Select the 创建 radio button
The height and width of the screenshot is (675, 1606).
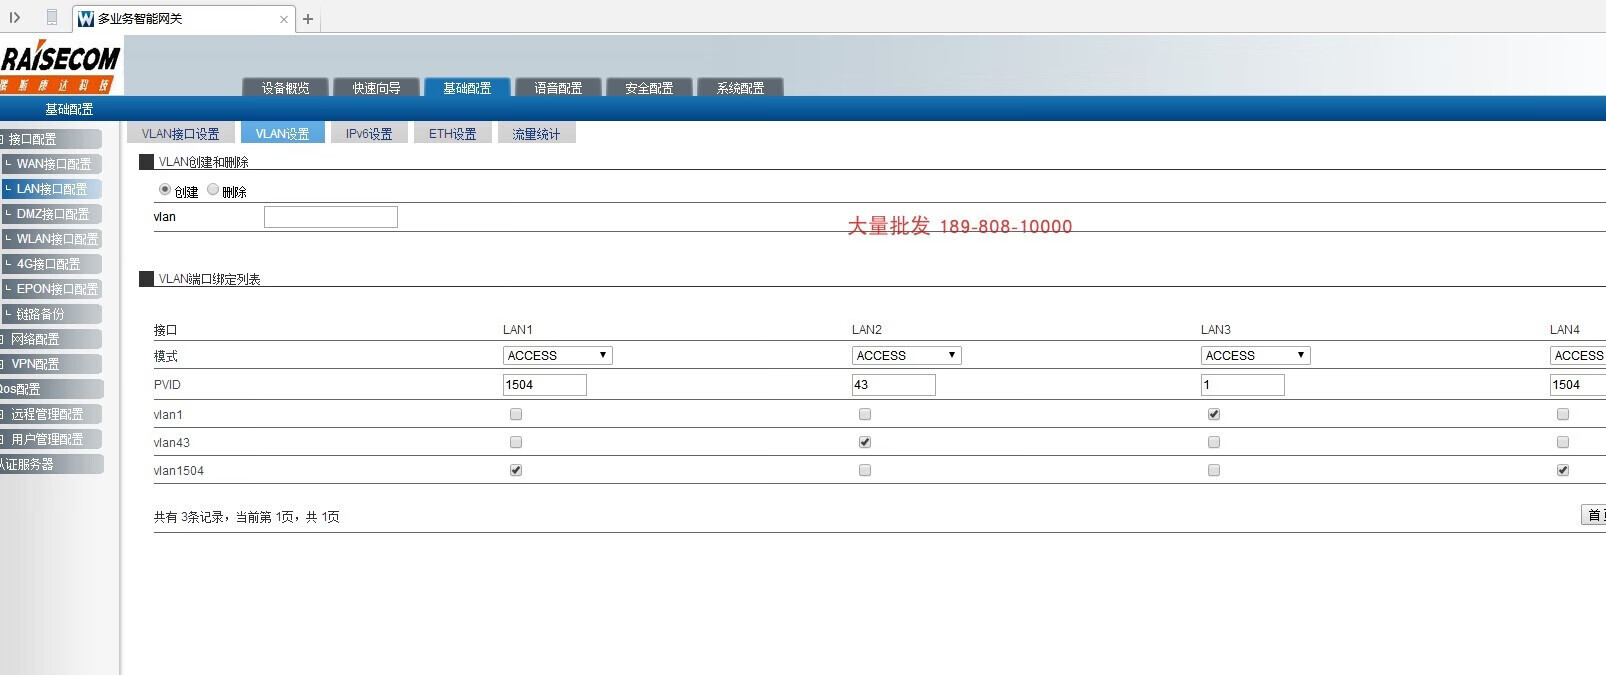[165, 189]
